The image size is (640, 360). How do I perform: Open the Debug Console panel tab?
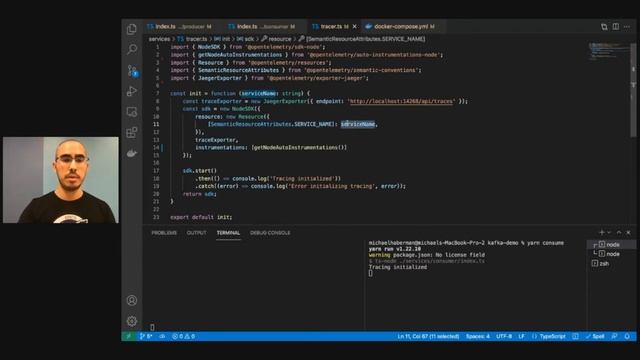270,233
